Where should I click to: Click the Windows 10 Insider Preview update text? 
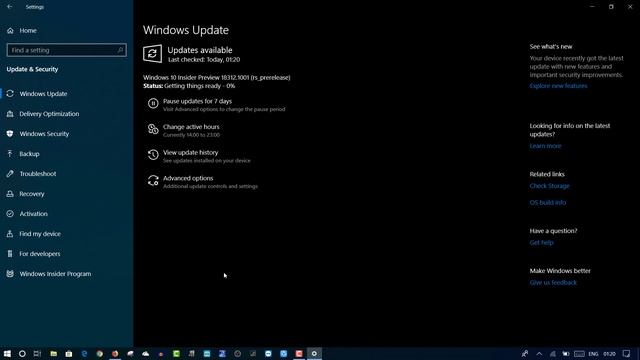[x=216, y=78]
